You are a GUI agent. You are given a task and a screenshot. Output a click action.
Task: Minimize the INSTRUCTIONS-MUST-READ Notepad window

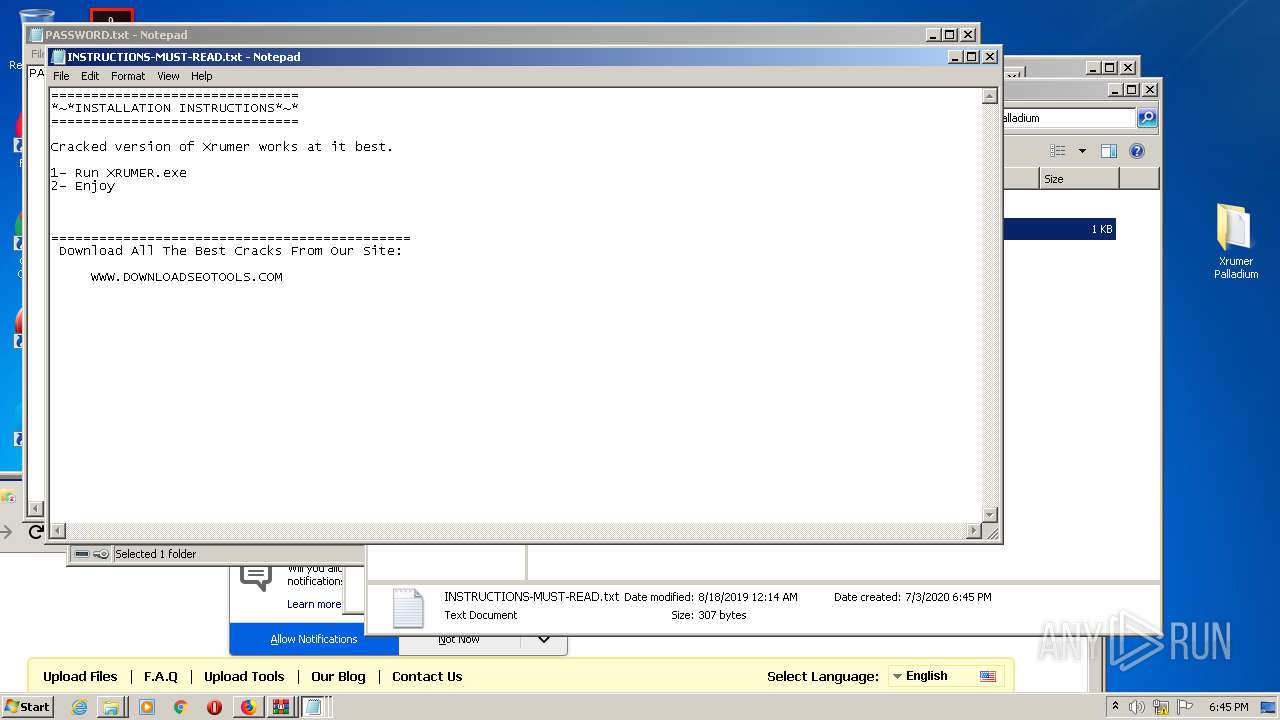(955, 57)
